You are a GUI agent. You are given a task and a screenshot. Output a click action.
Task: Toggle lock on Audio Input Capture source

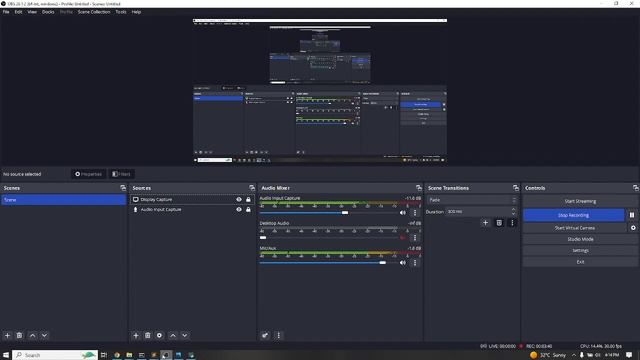point(248,209)
